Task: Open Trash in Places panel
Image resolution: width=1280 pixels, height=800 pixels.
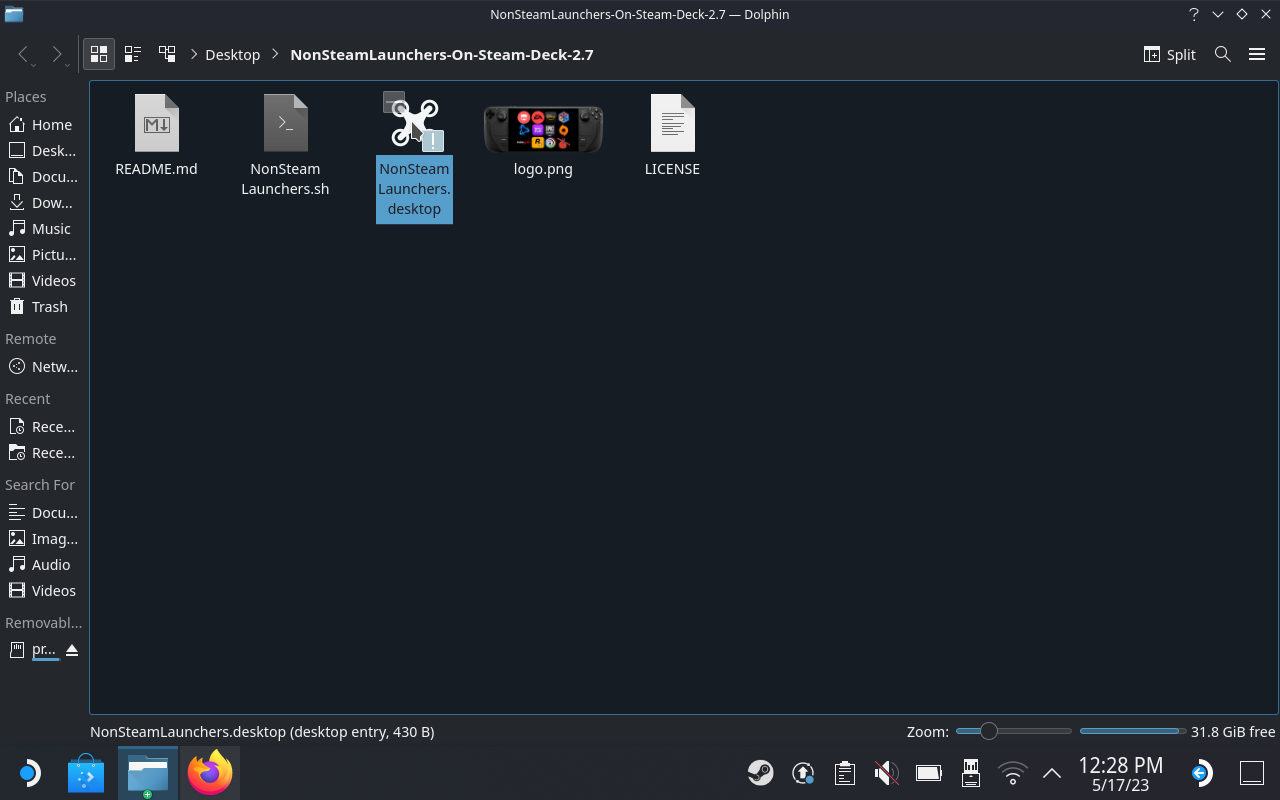Action: click(49, 307)
